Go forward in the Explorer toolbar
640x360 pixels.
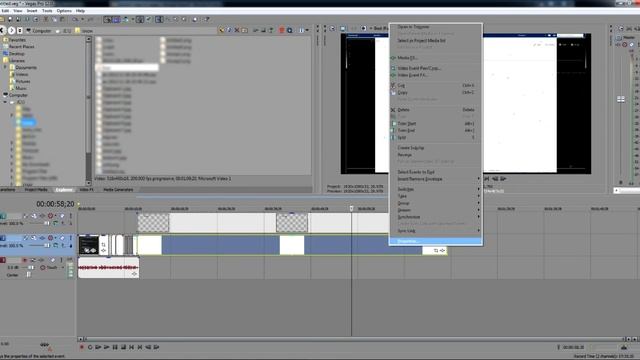click(11, 31)
